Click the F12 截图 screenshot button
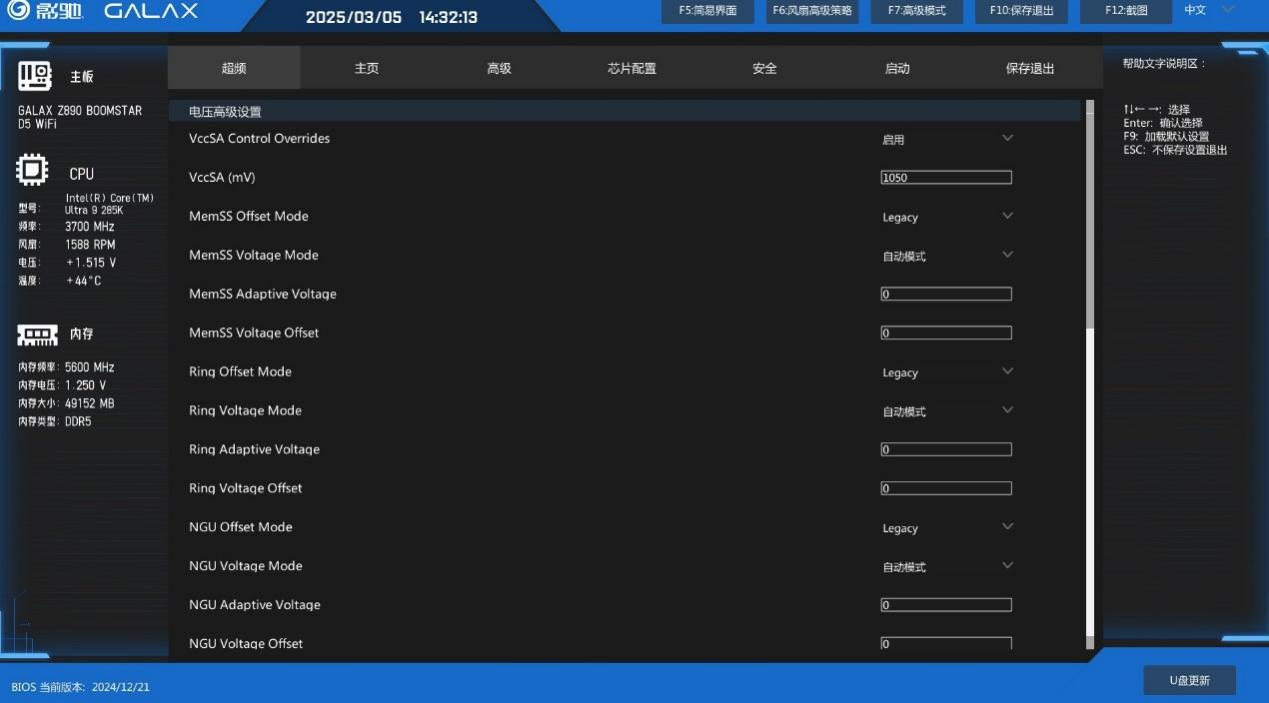This screenshot has height=703, width=1269. 1126,11
